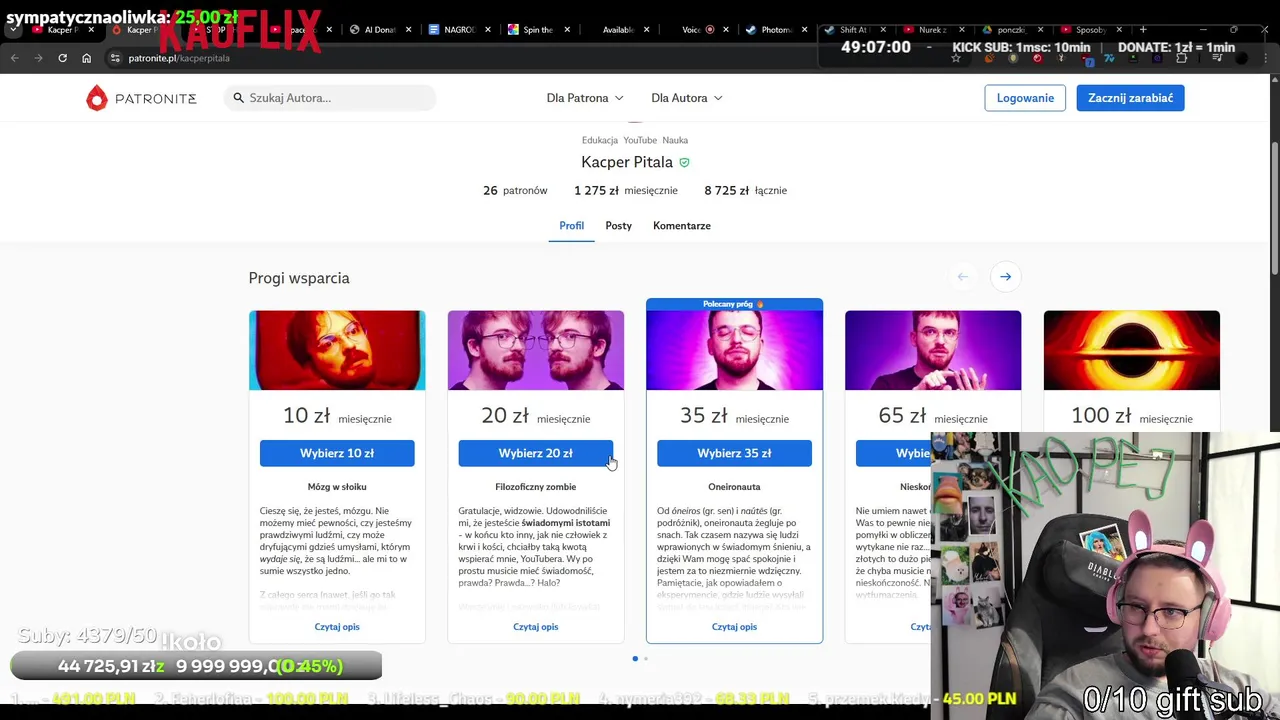This screenshot has height=720, width=1280.
Task: Click the Patronite logo
Action: [141, 98]
